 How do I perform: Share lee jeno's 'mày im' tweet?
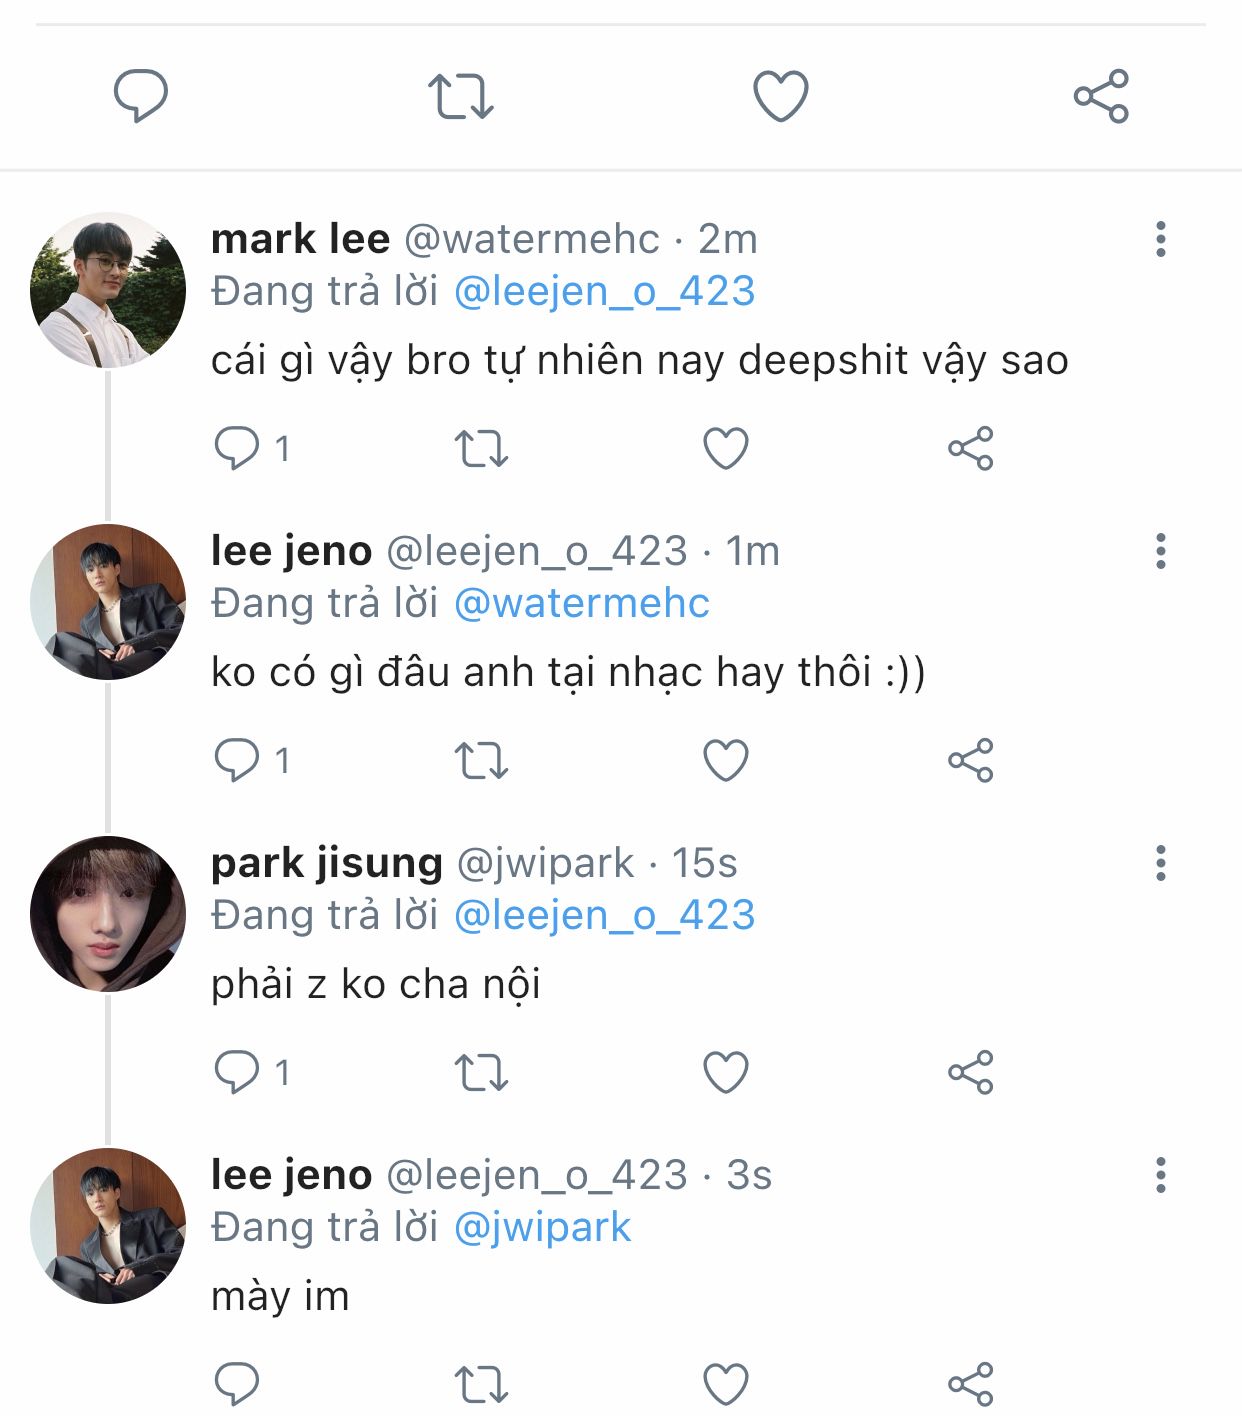(x=970, y=1384)
